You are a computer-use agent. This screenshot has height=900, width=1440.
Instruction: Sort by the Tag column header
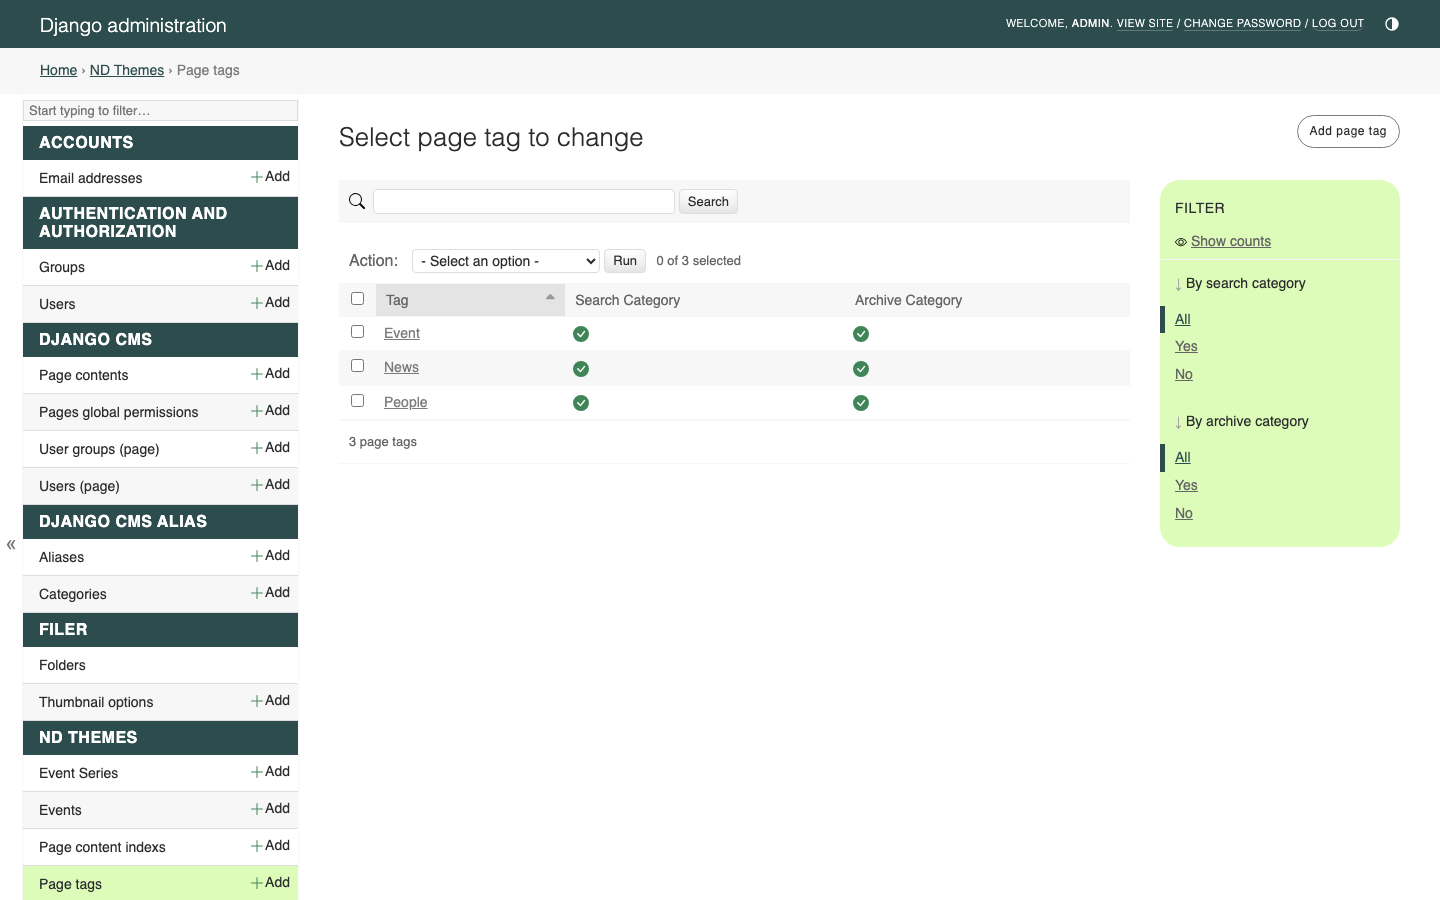[469, 300]
